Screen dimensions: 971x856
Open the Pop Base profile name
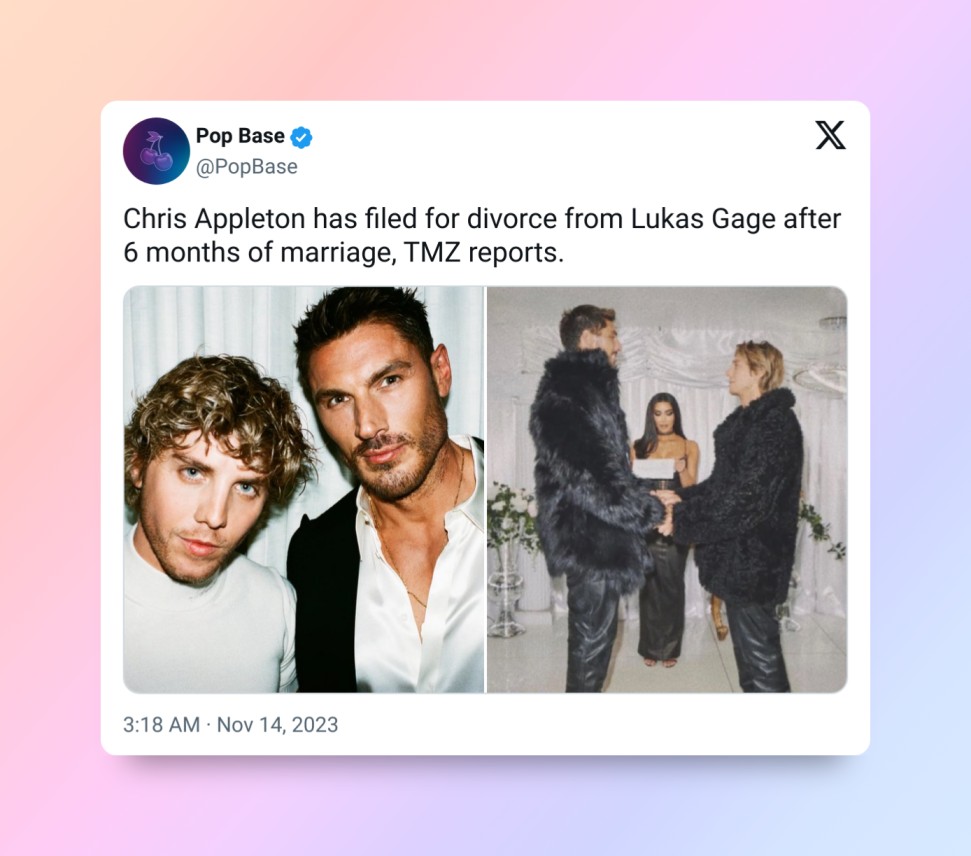[x=240, y=136]
